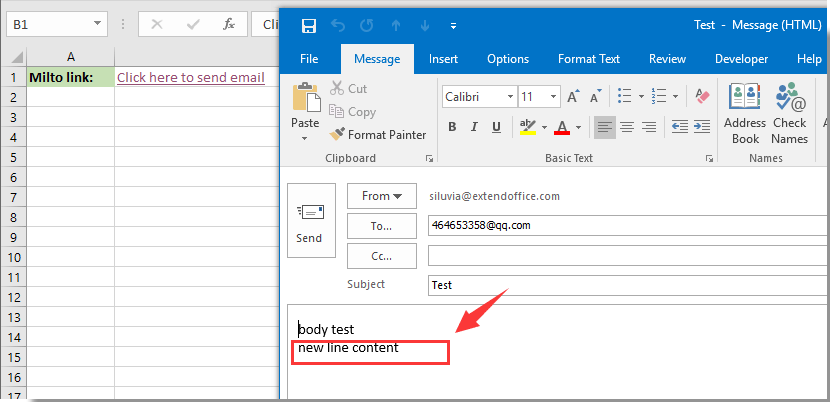Click 'body test' line in message
The height and width of the screenshot is (402, 830).
326,329
